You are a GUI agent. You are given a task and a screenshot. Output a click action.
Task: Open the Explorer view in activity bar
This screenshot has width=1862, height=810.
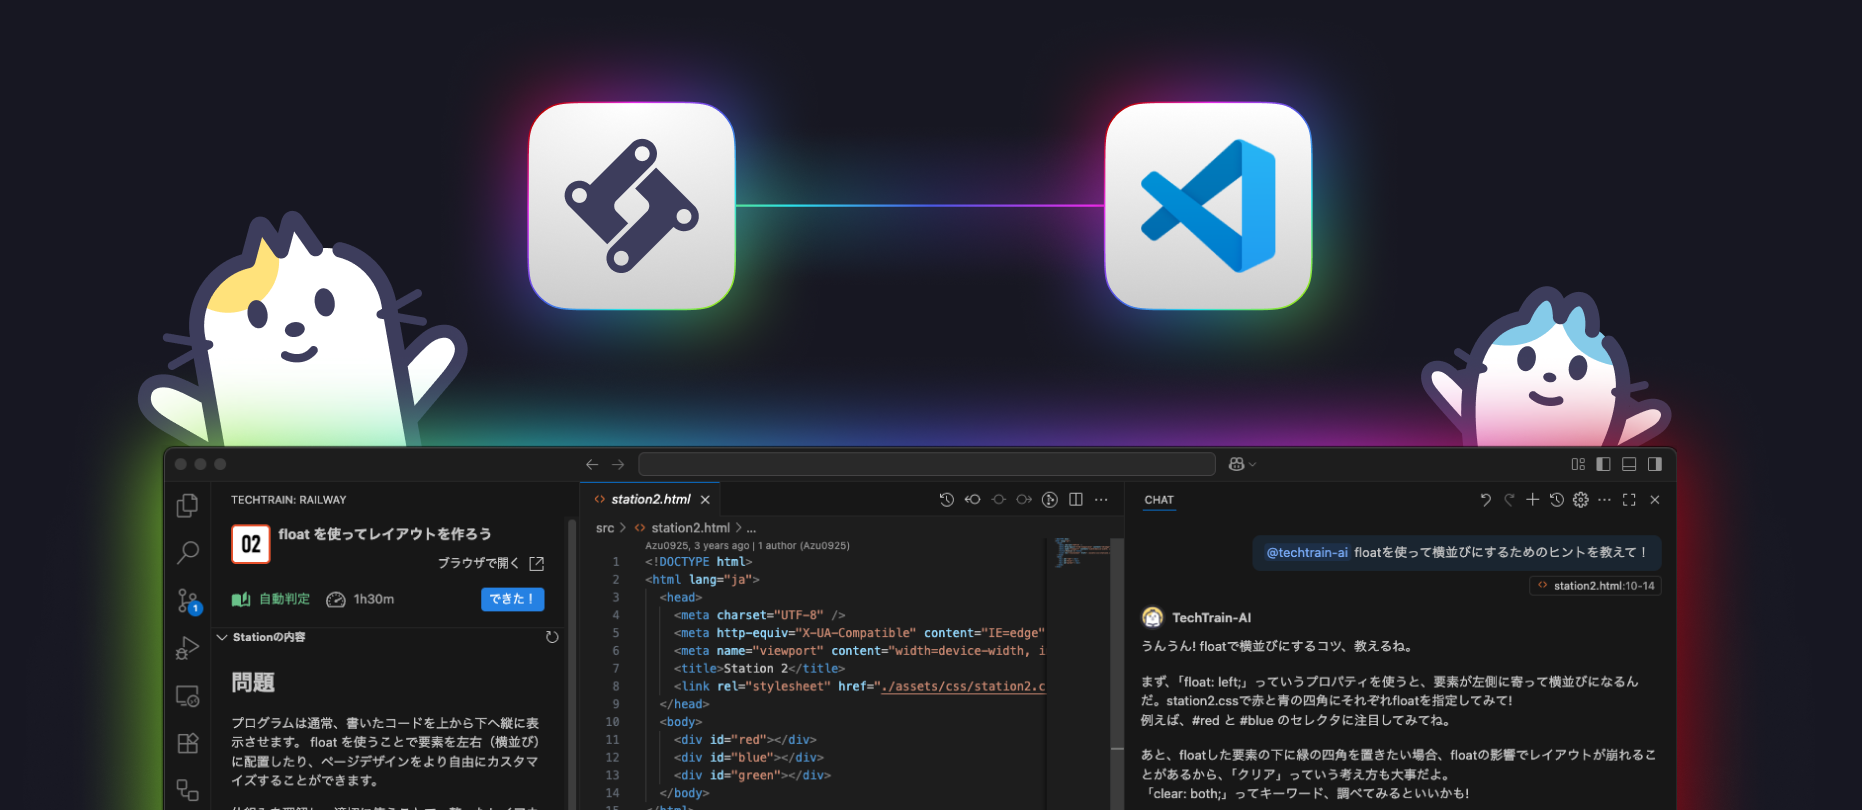click(187, 506)
